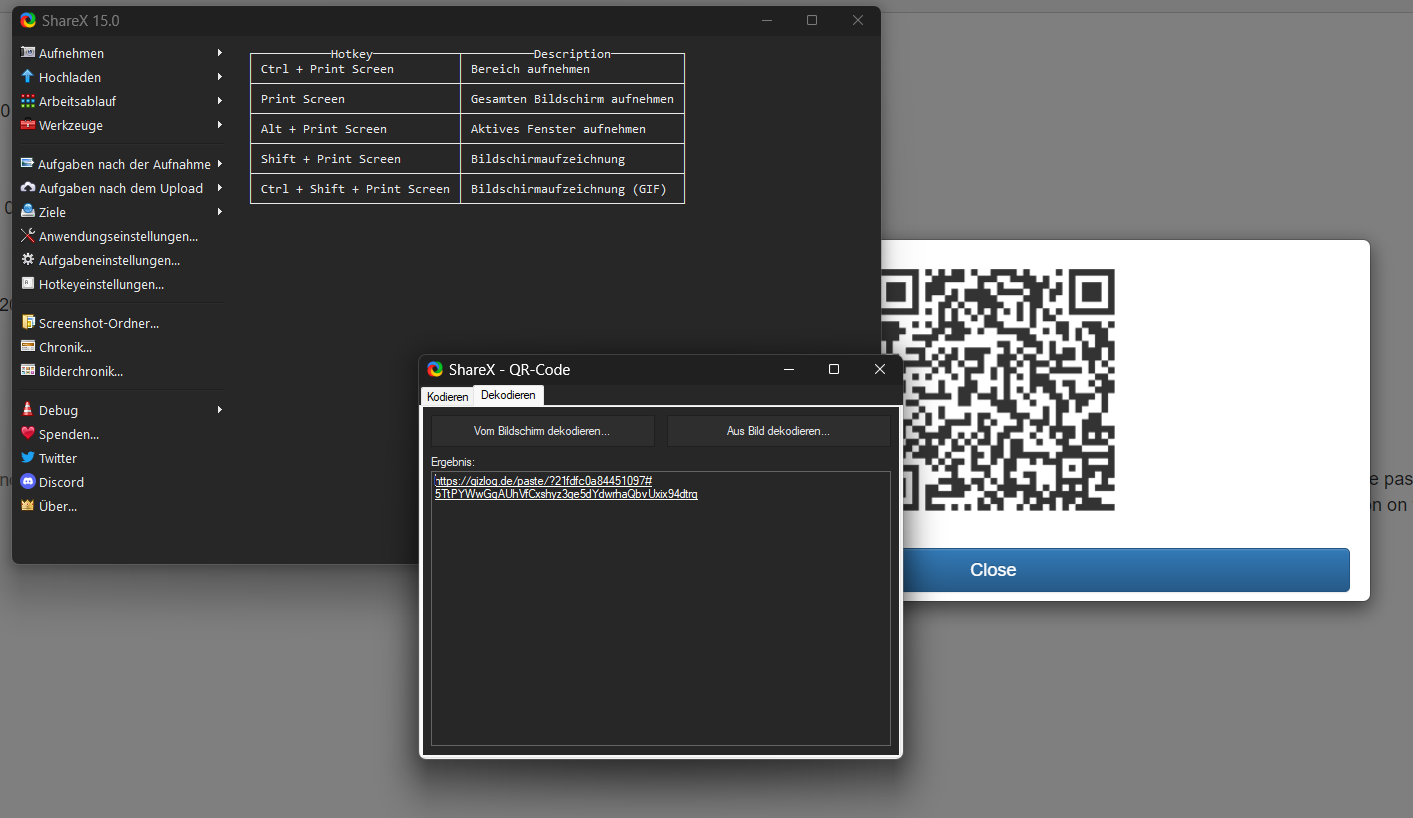This screenshot has width=1413, height=818.
Task: Click the Werkzeuge toolbox icon
Action: (28, 125)
